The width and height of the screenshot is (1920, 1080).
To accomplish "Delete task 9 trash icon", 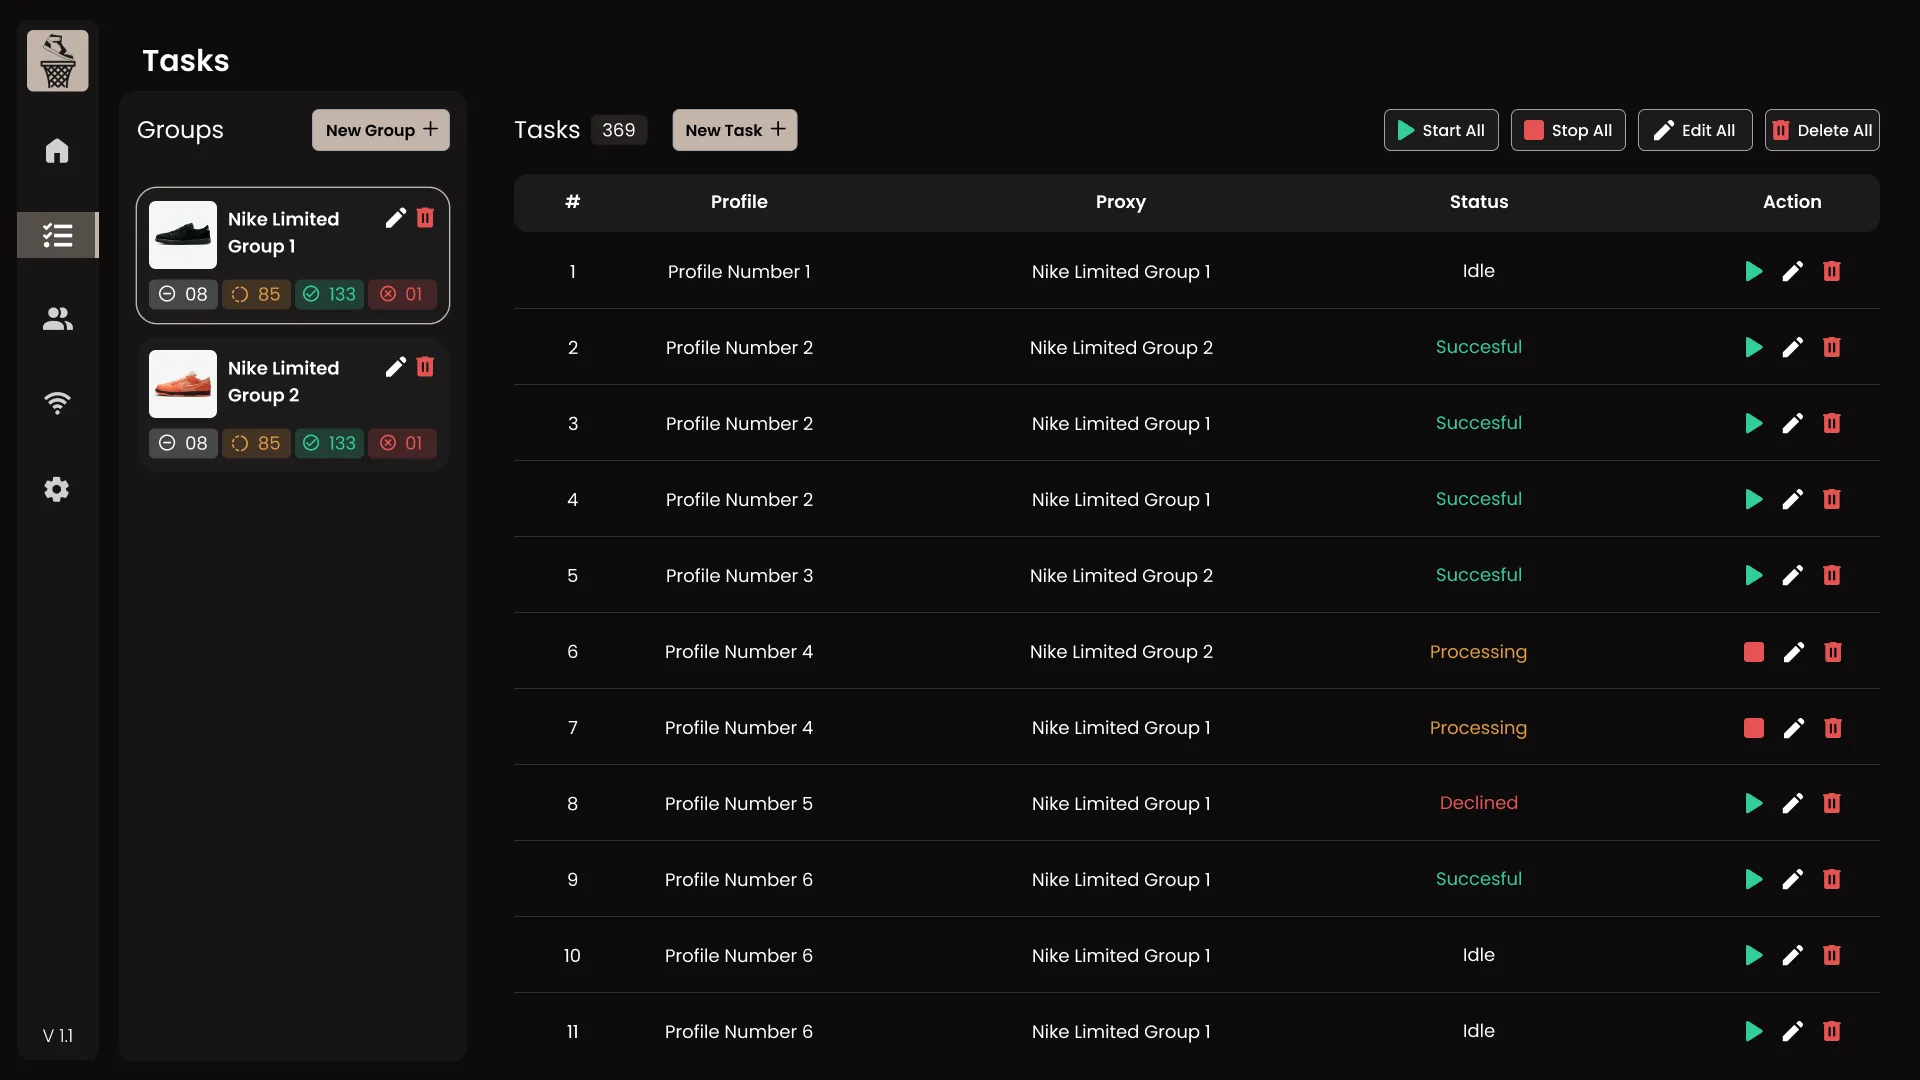I will tap(1832, 879).
